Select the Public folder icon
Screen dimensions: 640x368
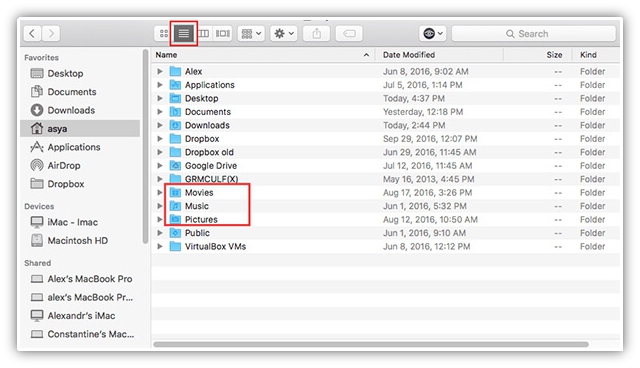(175, 233)
